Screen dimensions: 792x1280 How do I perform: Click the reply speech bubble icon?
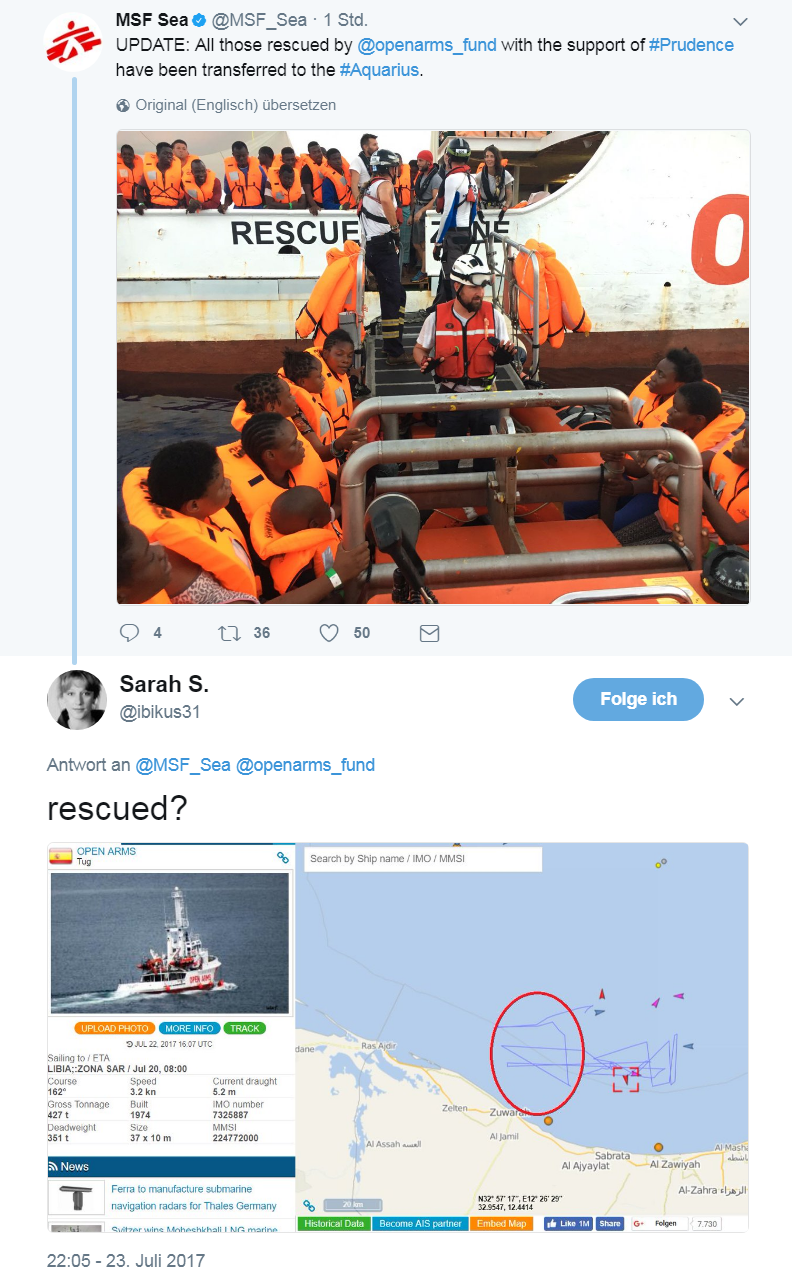(x=129, y=633)
